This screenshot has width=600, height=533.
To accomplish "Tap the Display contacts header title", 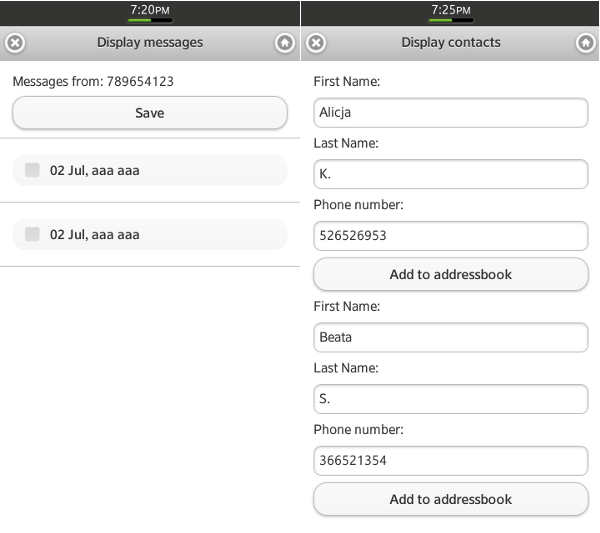I will (451, 43).
